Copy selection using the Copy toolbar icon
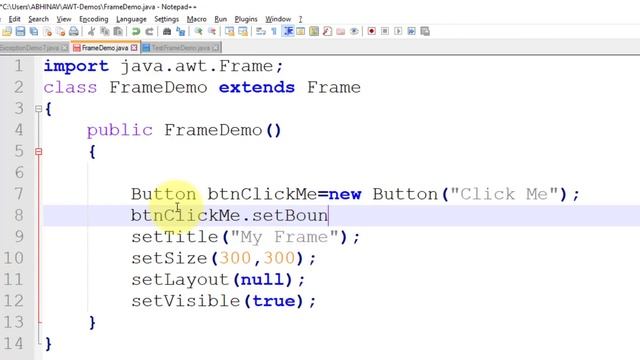Screen dimensions: 640x360 click(105, 31)
